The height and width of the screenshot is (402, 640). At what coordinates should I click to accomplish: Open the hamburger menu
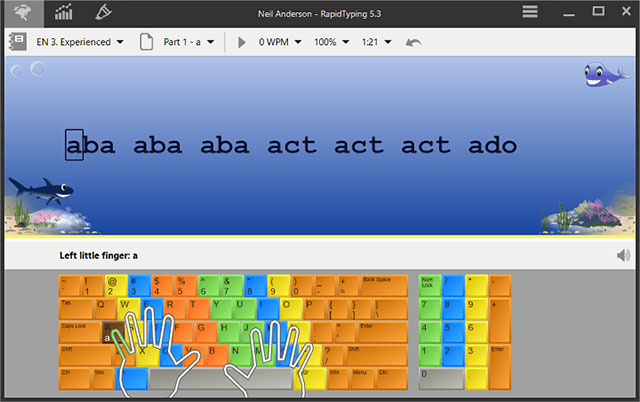click(529, 11)
